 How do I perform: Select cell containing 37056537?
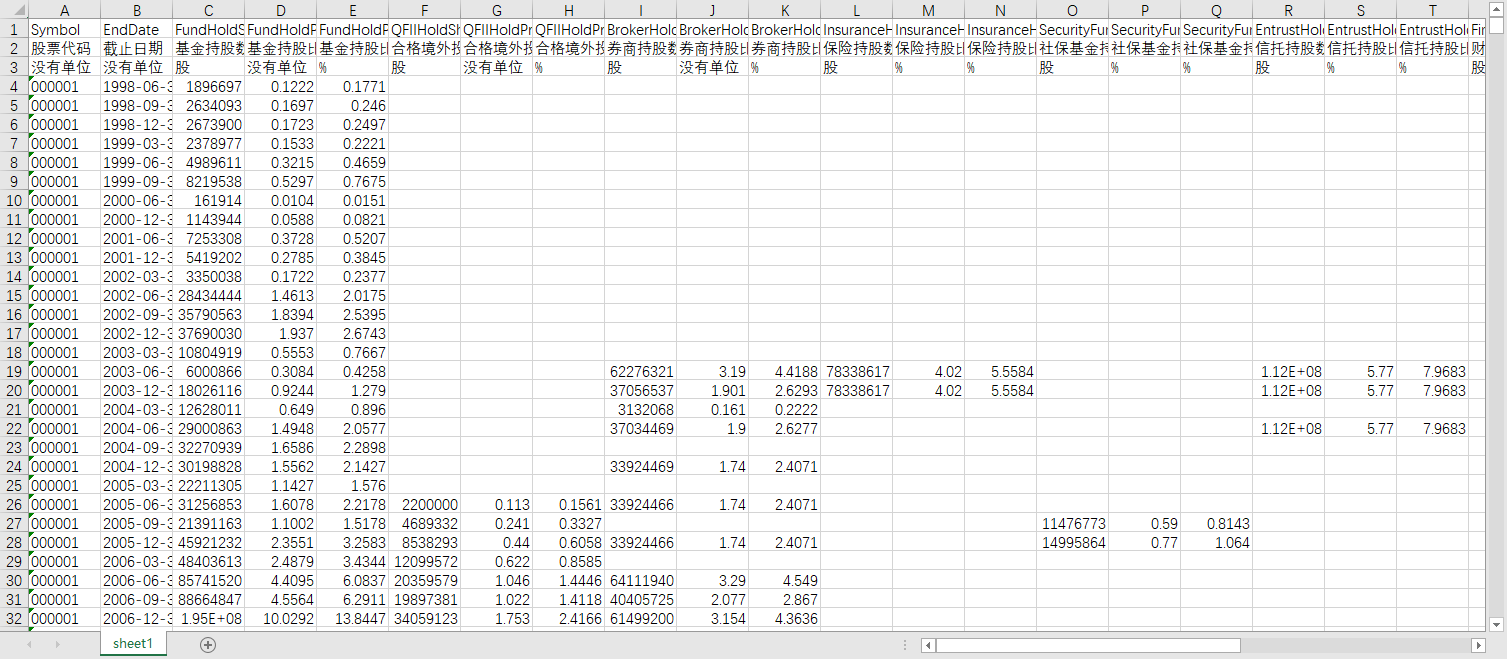(641, 390)
